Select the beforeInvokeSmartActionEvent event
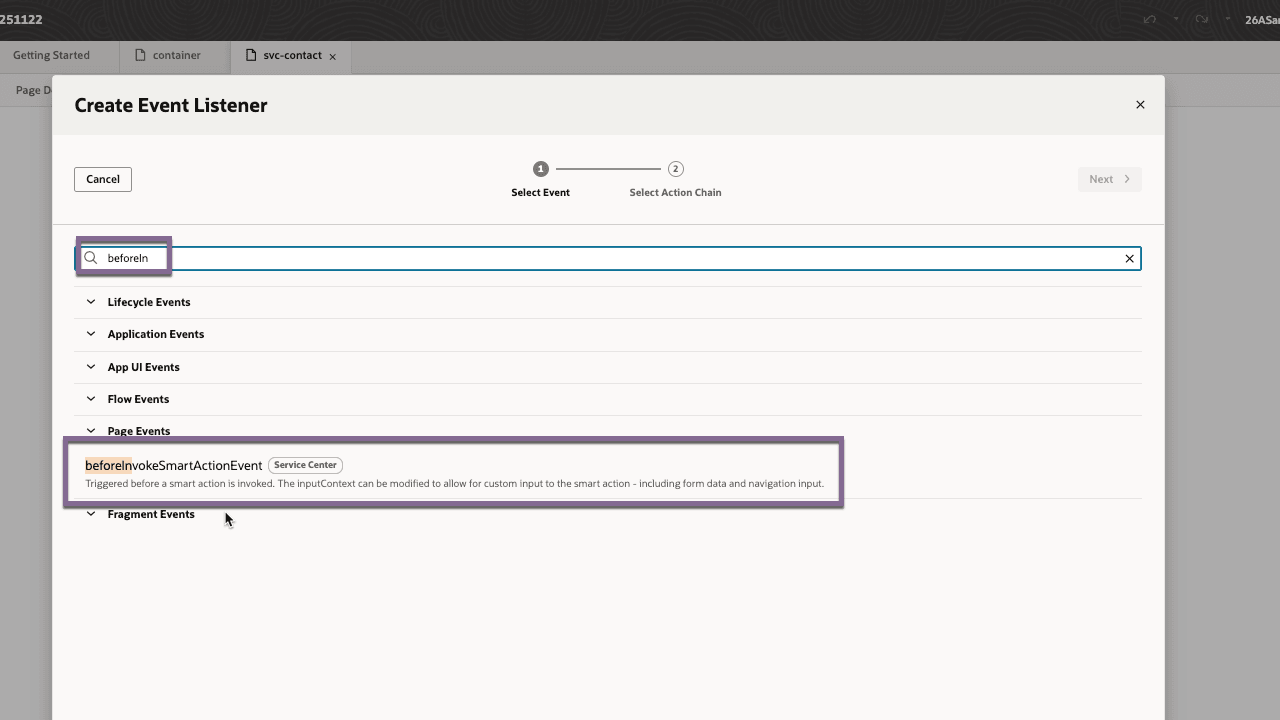Screen dimensions: 1280x720 pos(174,465)
